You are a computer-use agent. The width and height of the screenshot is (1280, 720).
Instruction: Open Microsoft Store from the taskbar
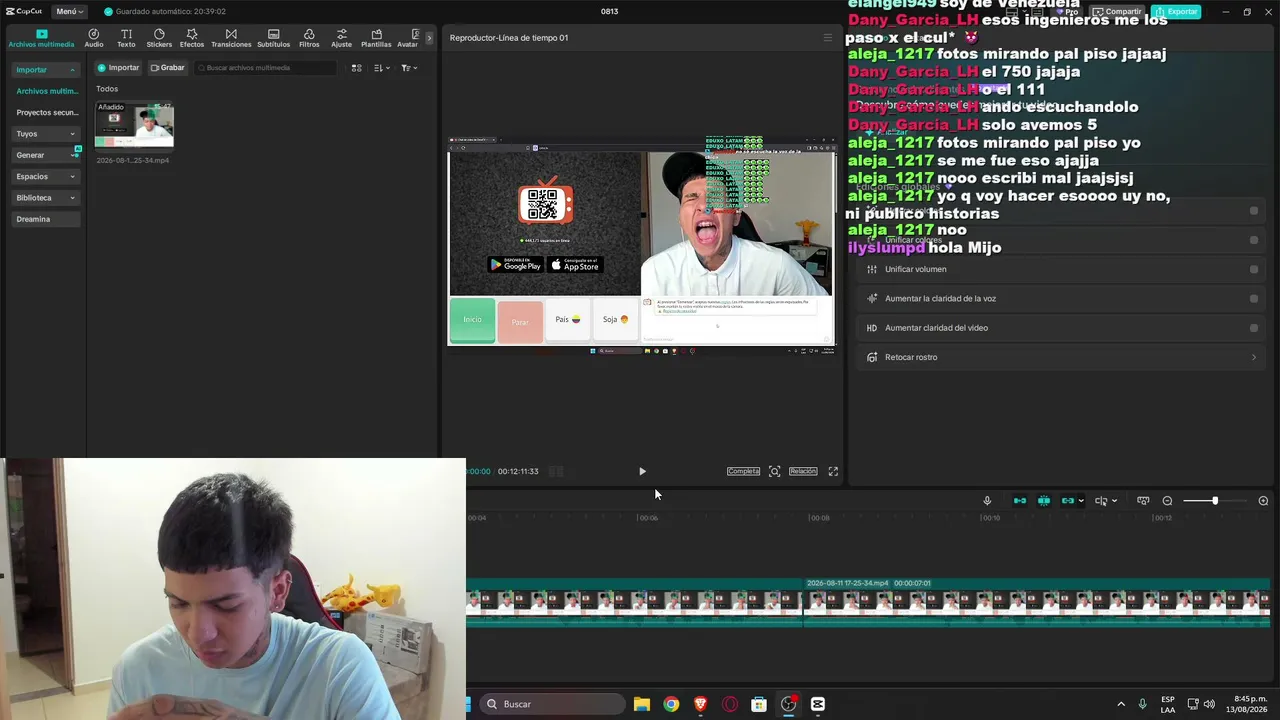point(759,704)
